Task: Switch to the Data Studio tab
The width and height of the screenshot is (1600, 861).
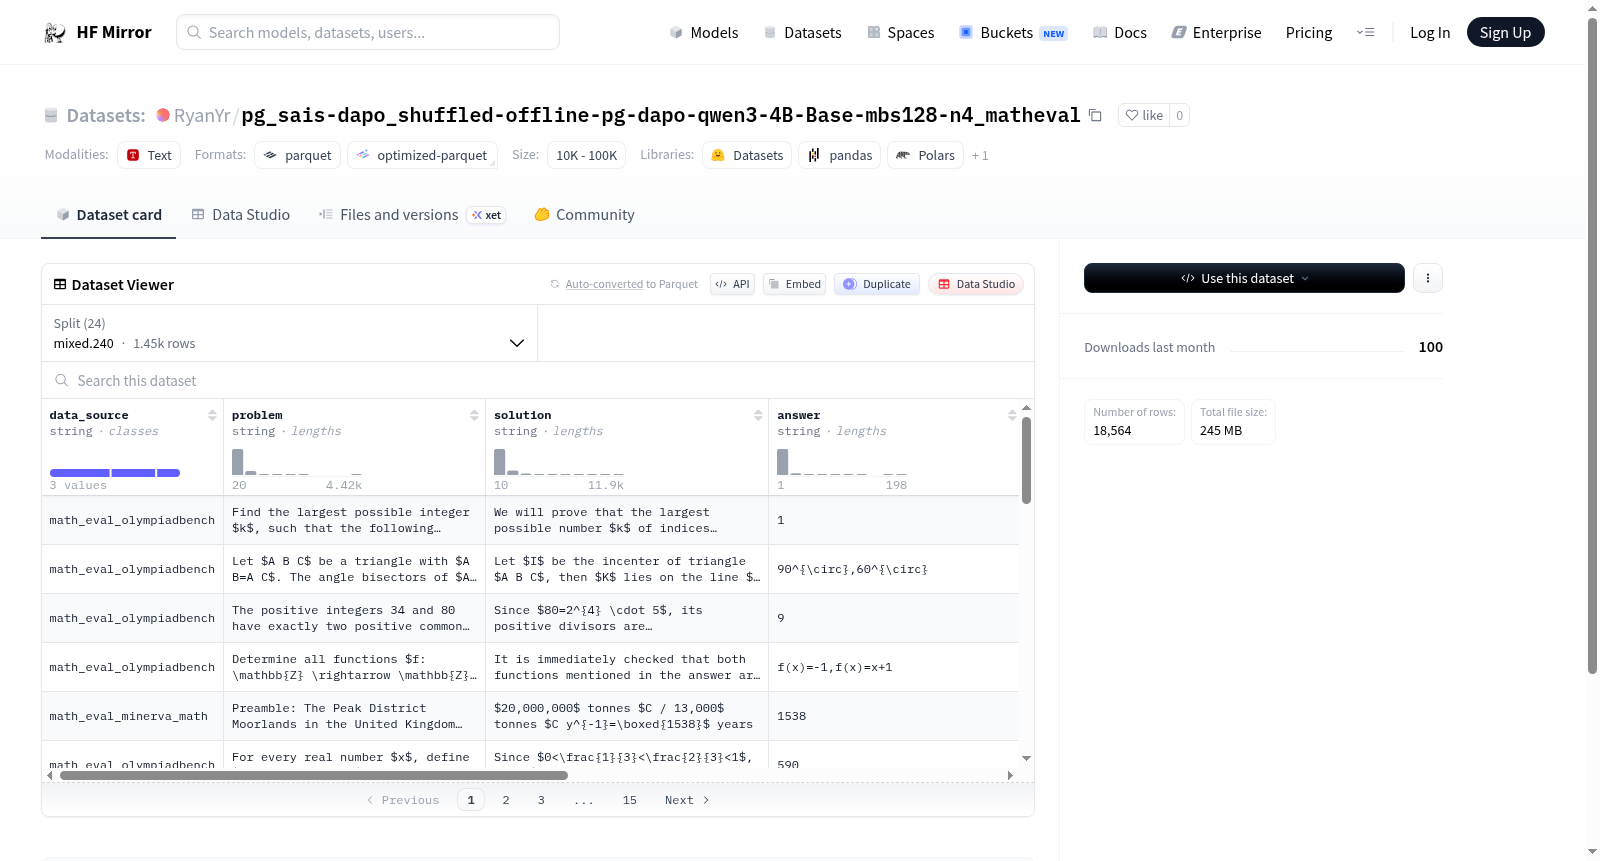Action: coord(241,215)
